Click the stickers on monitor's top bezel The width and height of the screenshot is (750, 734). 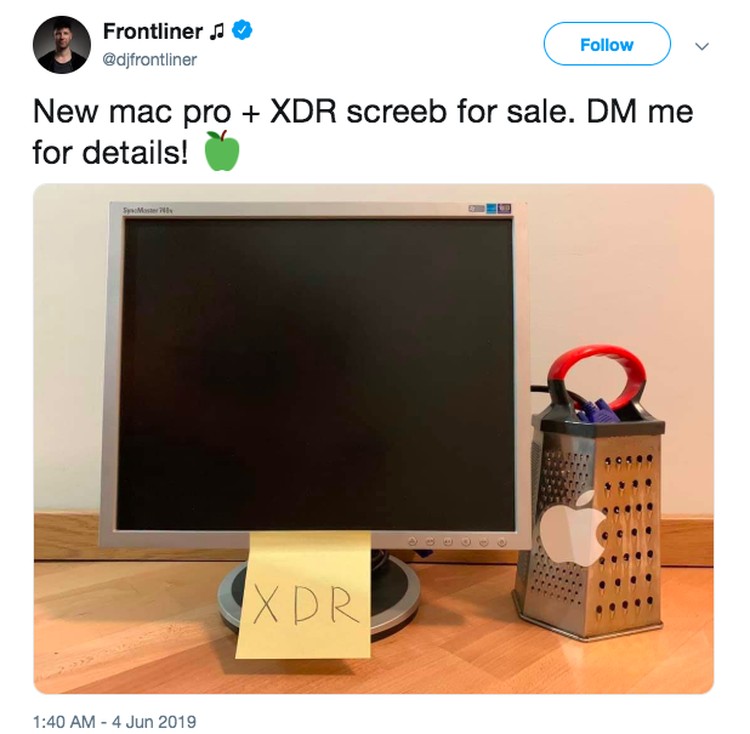(490, 208)
